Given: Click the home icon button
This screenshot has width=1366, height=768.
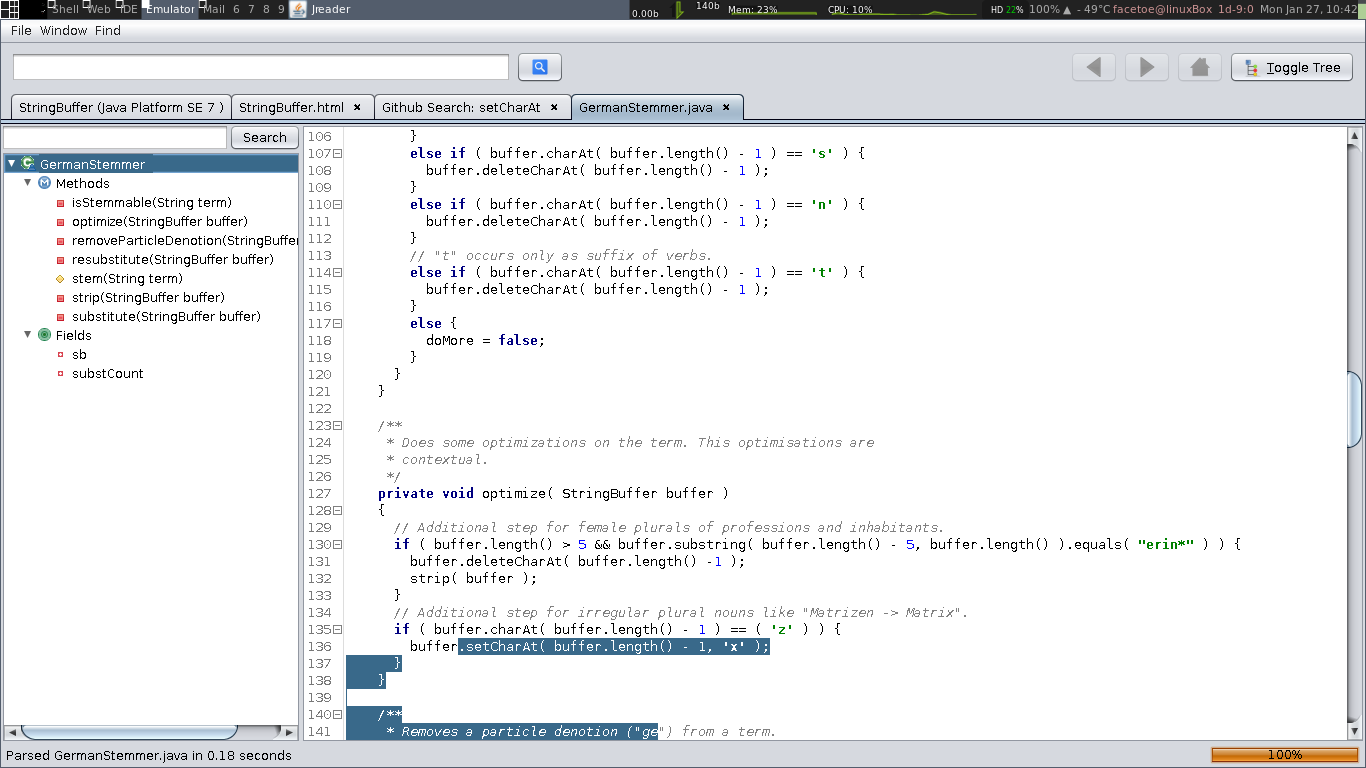Looking at the screenshot, I should (1200, 67).
